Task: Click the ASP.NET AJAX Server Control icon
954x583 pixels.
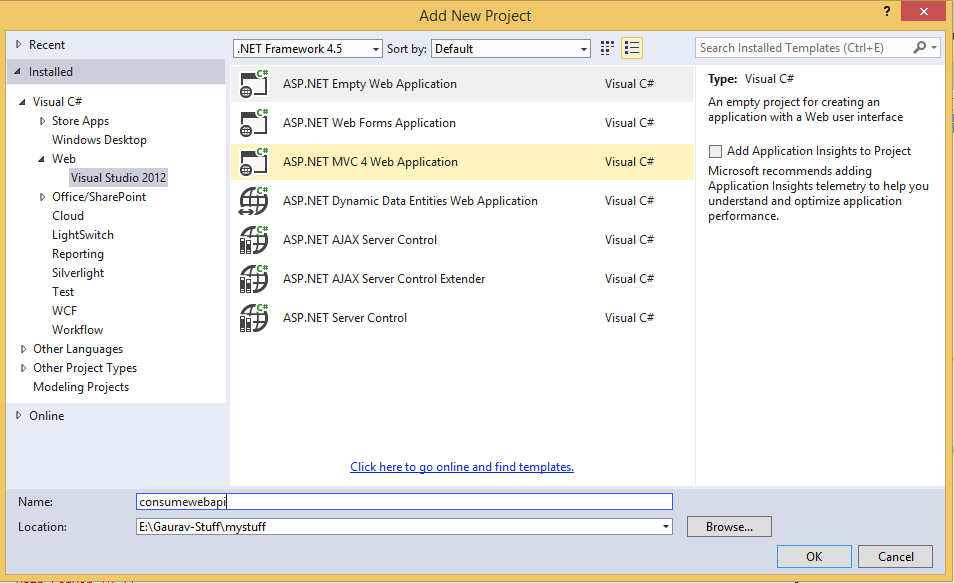Action: click(x=254, y=240)
